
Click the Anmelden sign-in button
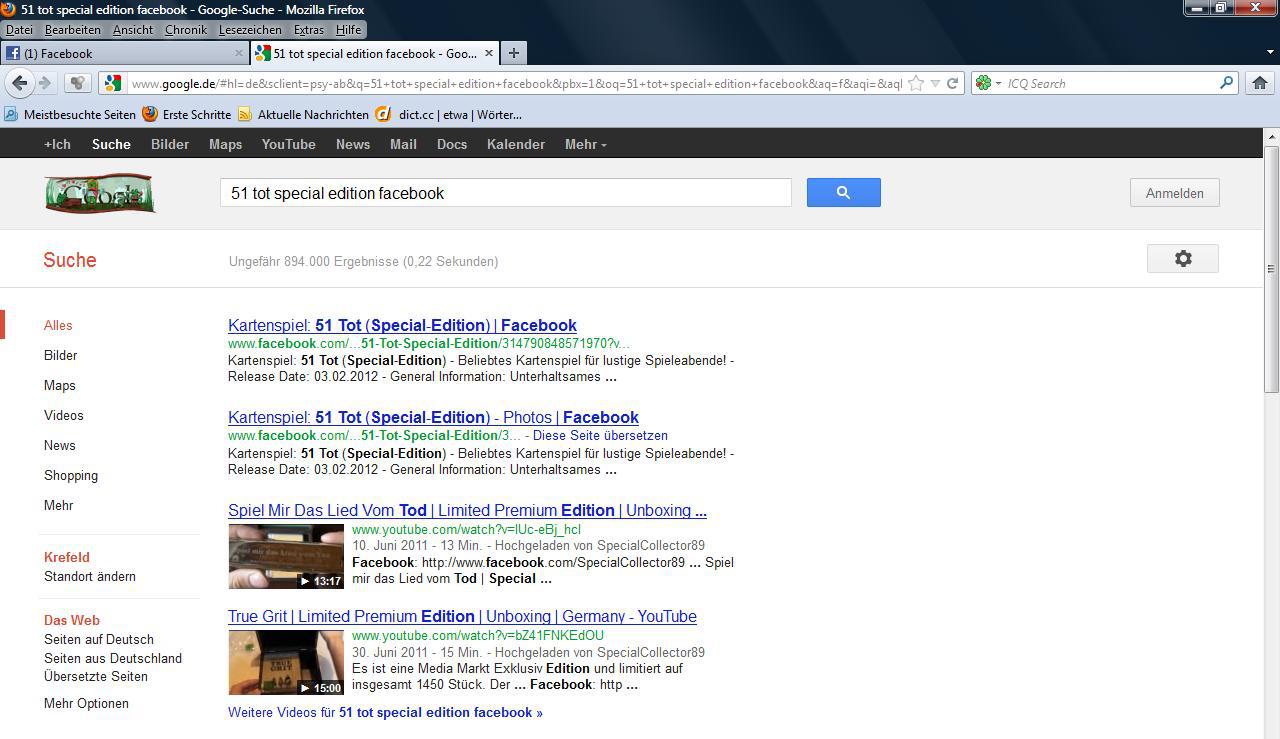pos(1175,193)
